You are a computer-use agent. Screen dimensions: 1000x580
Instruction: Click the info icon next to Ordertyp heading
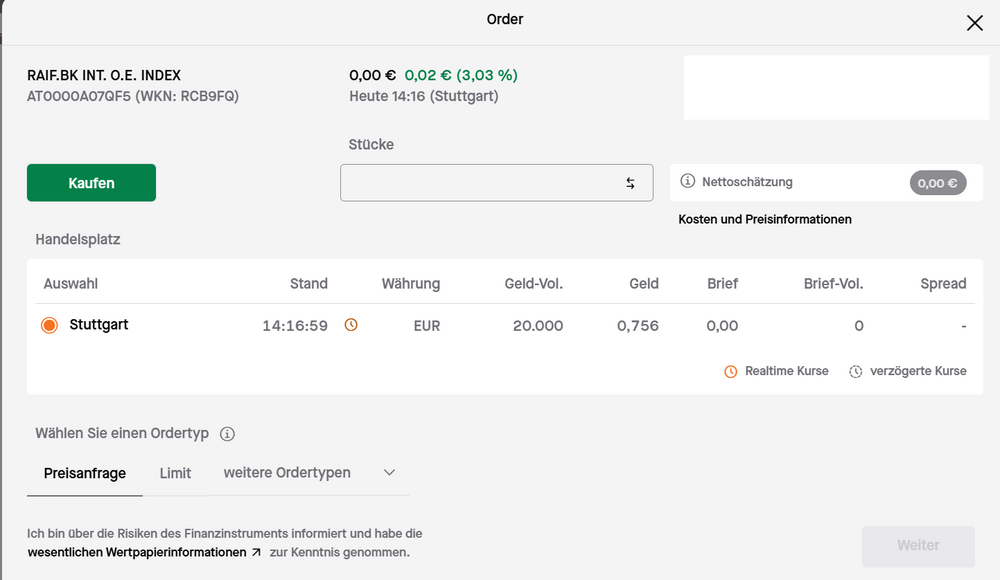click(x=227, y=434)
